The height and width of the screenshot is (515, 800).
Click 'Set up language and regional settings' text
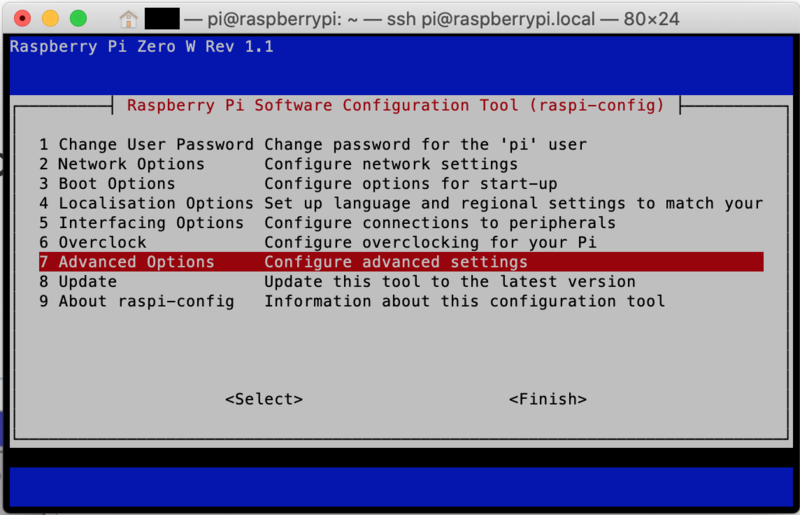(444, 203)
